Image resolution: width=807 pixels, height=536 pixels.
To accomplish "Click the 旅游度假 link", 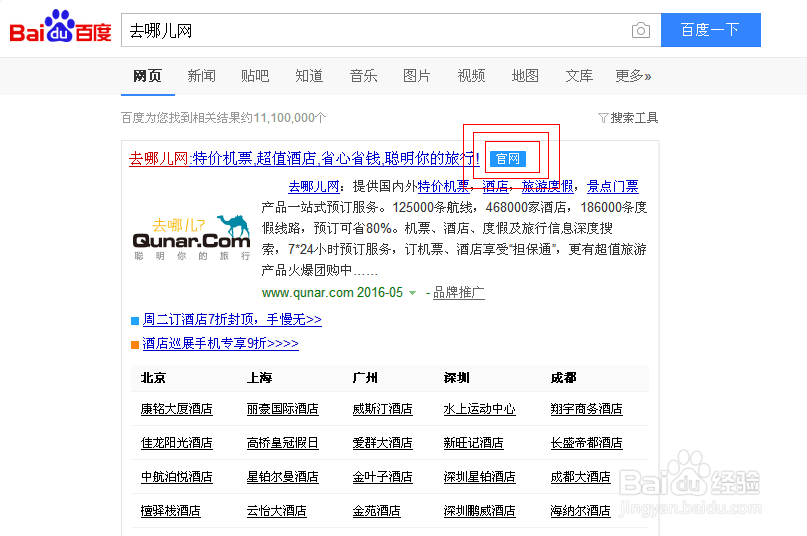I will pos(548,186).
